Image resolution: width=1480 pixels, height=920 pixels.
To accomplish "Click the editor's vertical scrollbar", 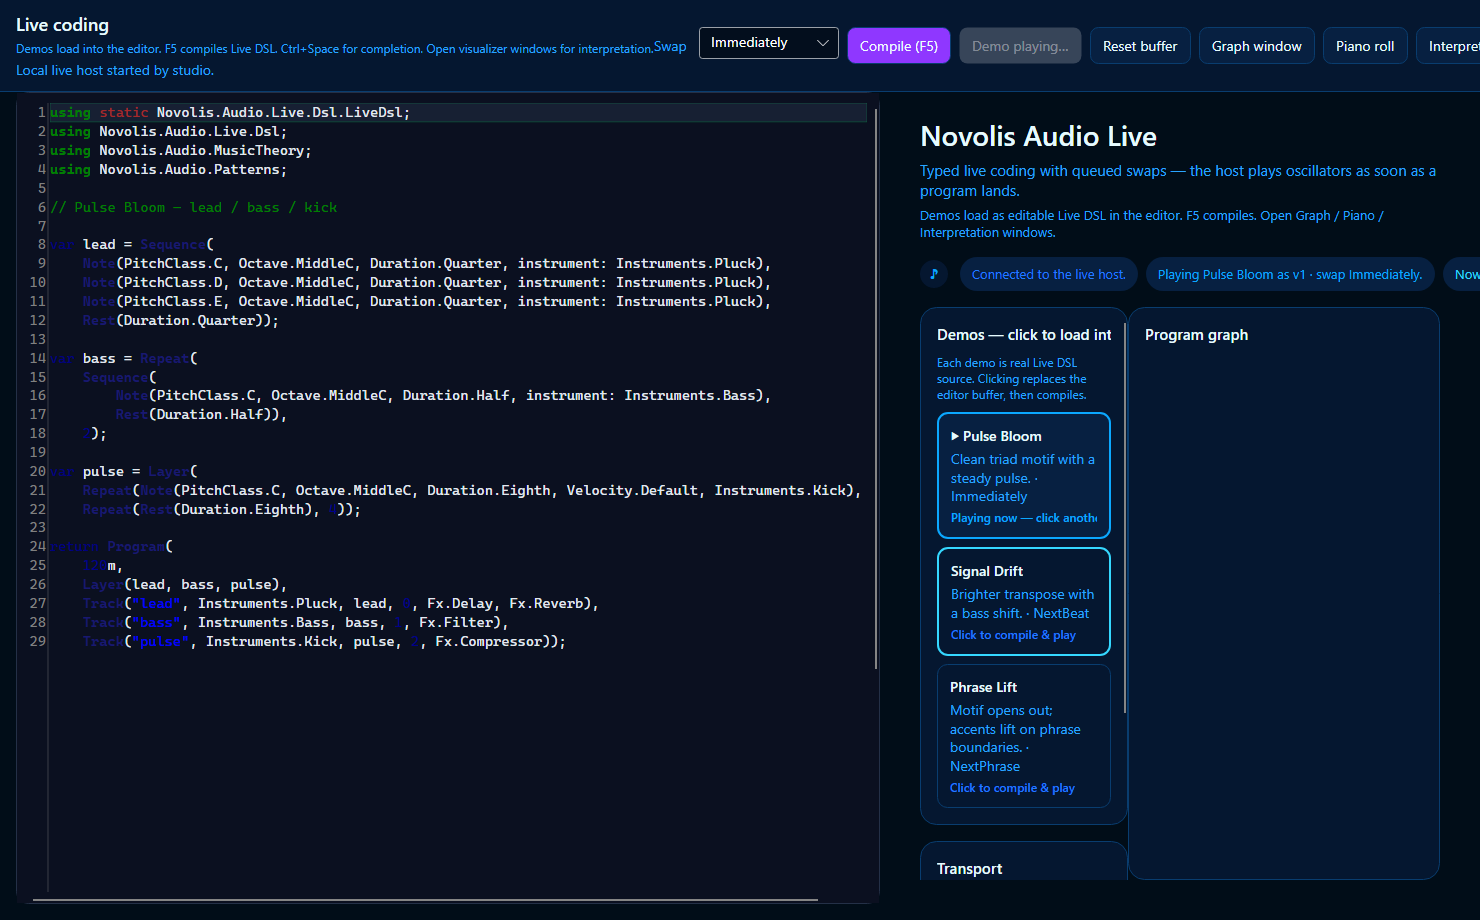I will [876, 390].
